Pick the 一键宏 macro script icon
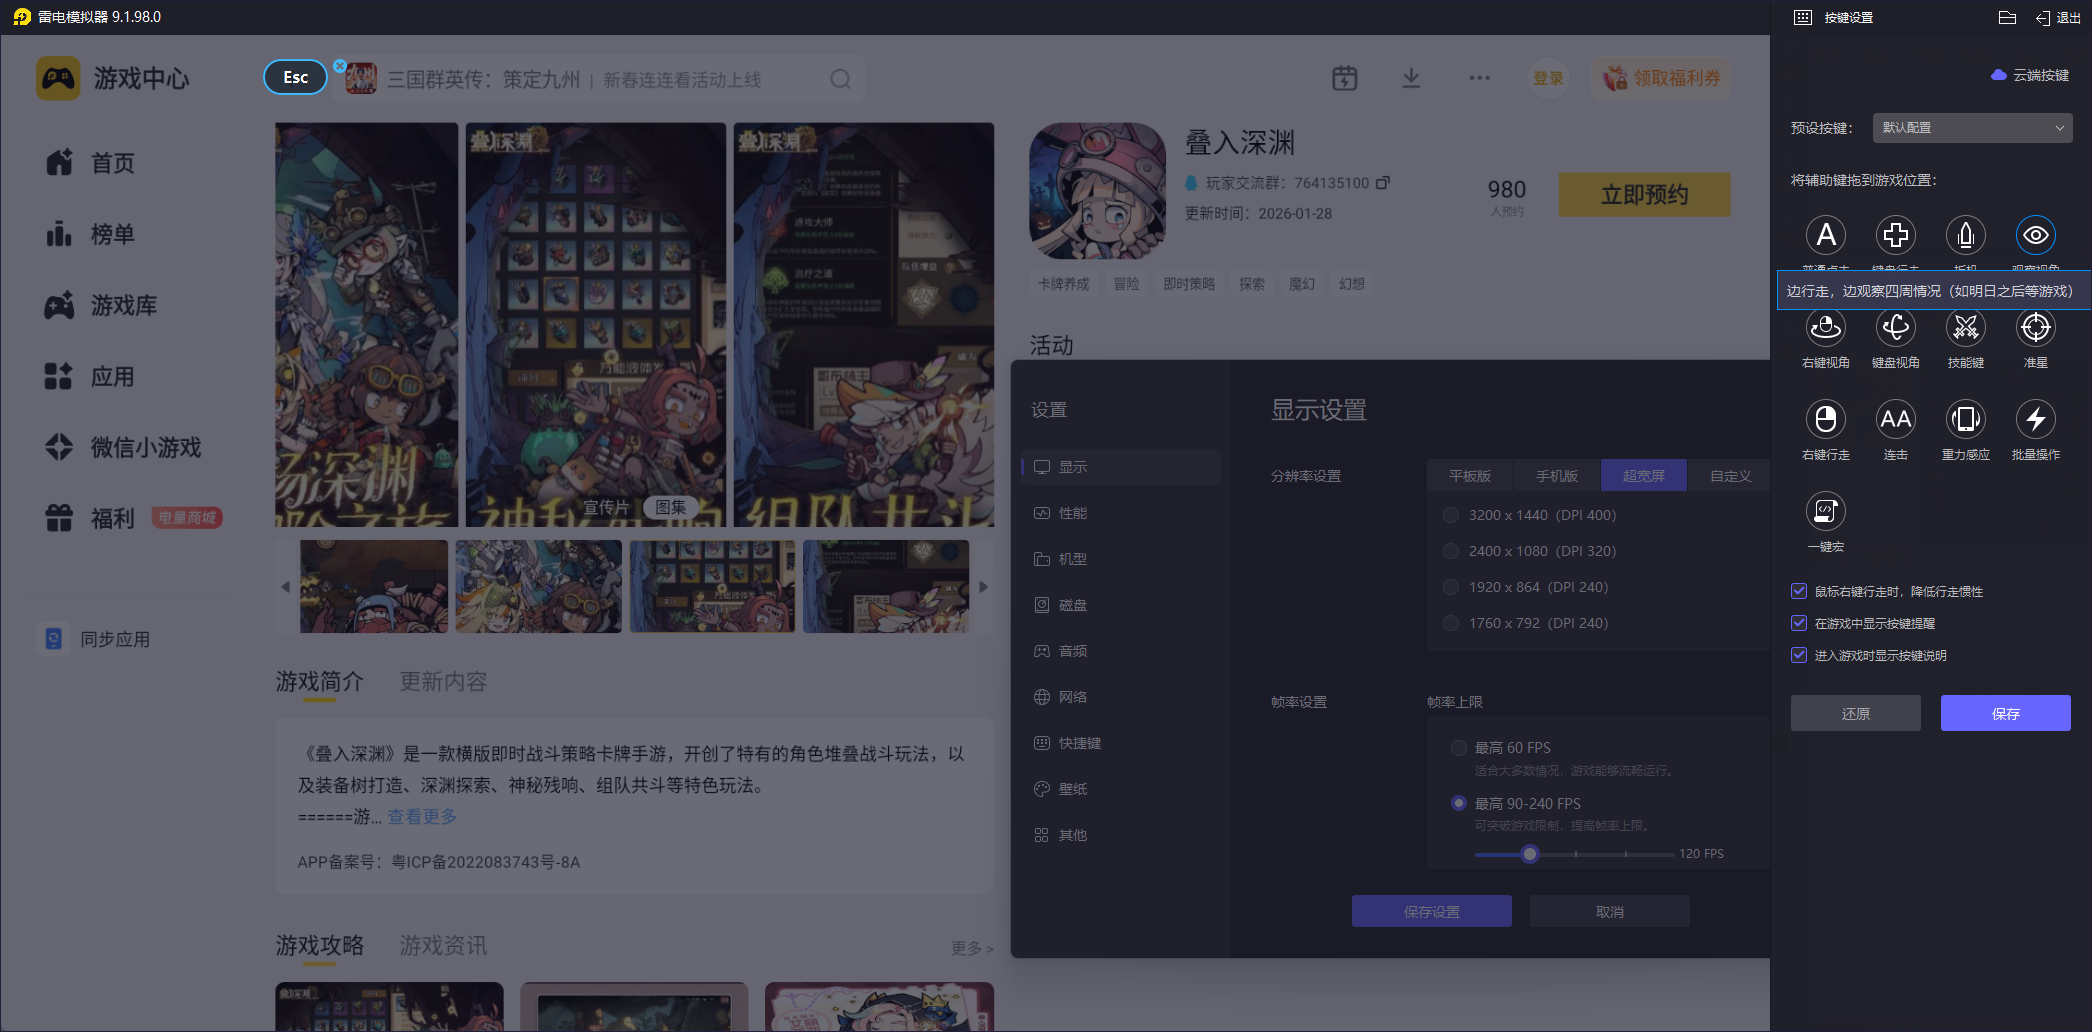 point(1826,511)
